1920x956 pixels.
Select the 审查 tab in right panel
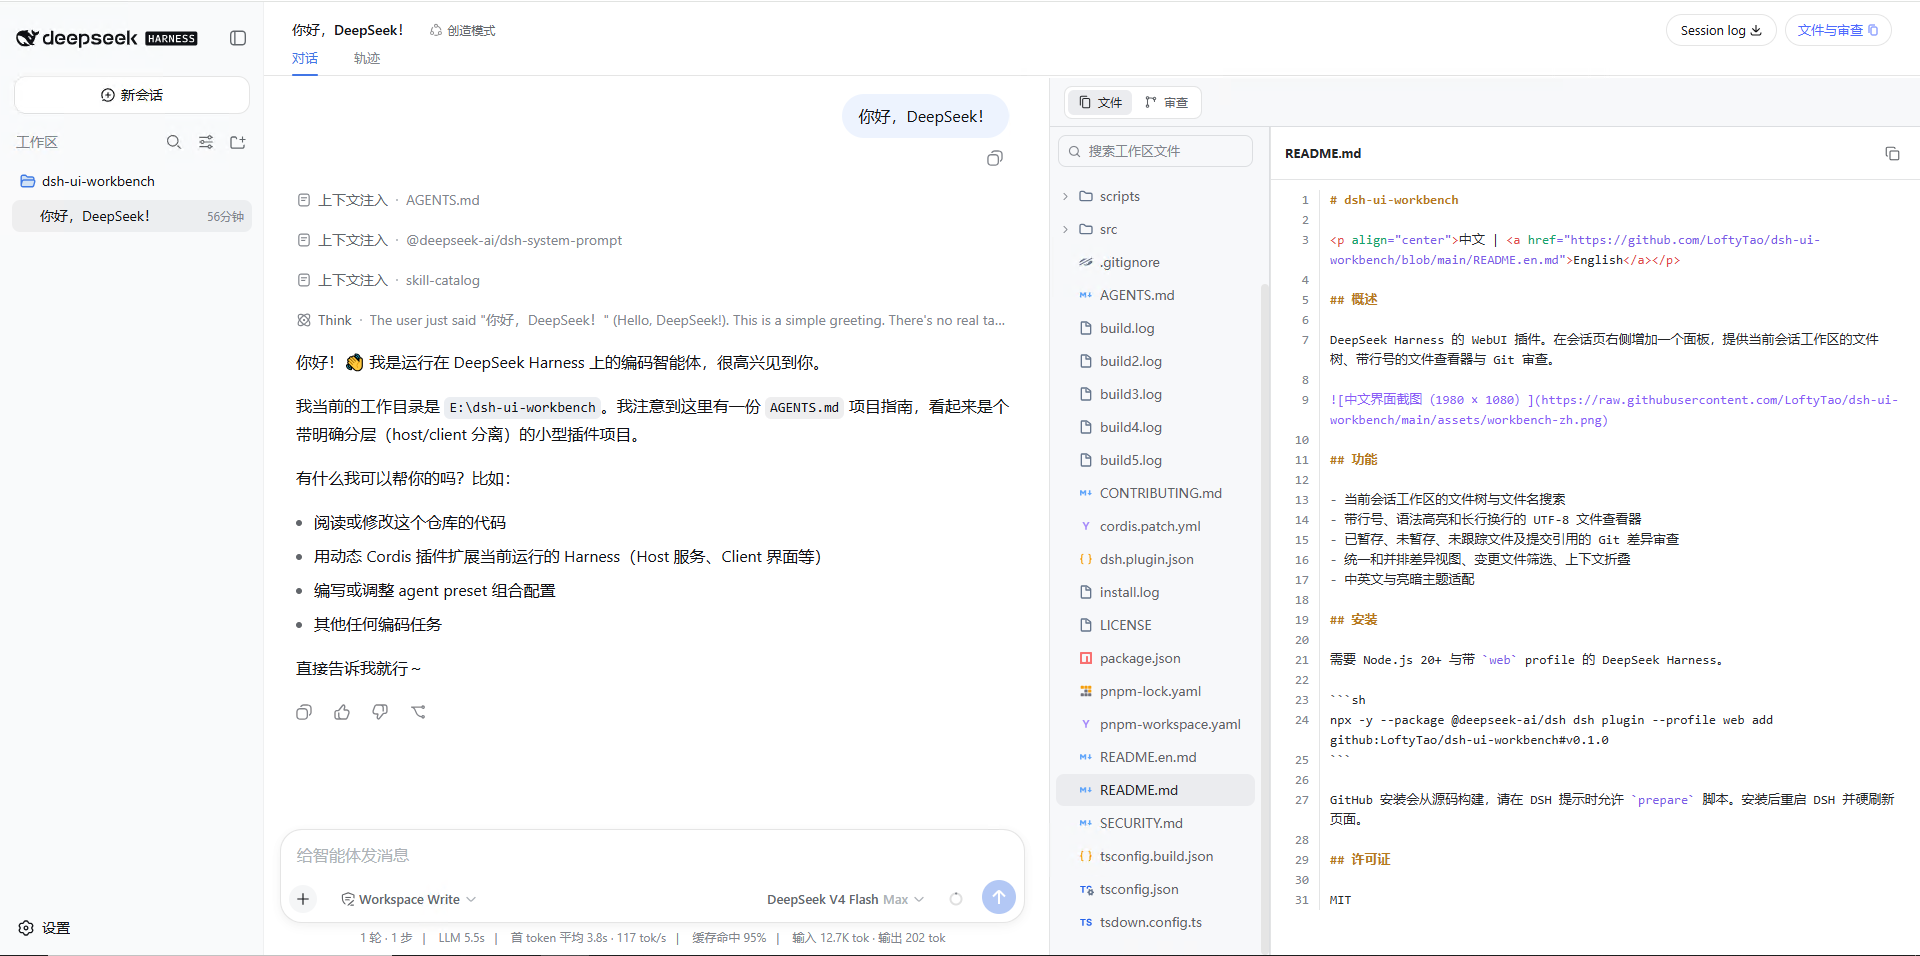coord(1166,102)
